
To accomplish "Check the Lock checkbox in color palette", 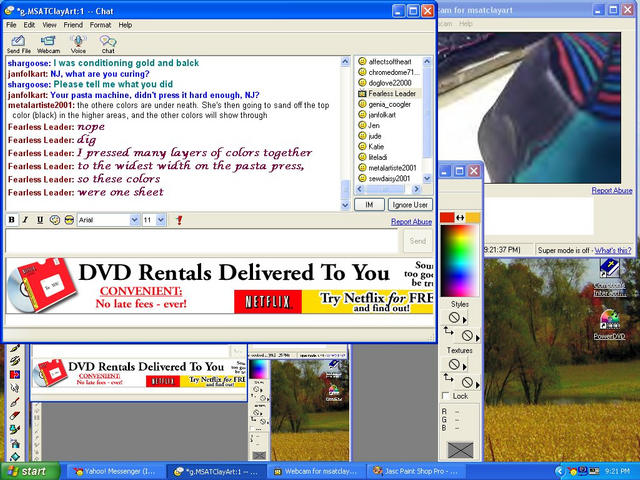I will point(446,396).
